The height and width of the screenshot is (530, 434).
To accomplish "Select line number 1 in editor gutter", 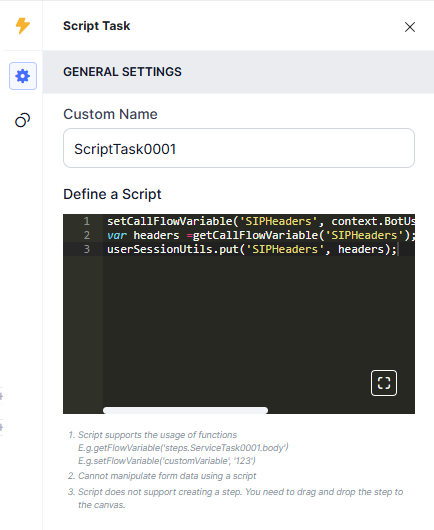I will tap(87, 221).
